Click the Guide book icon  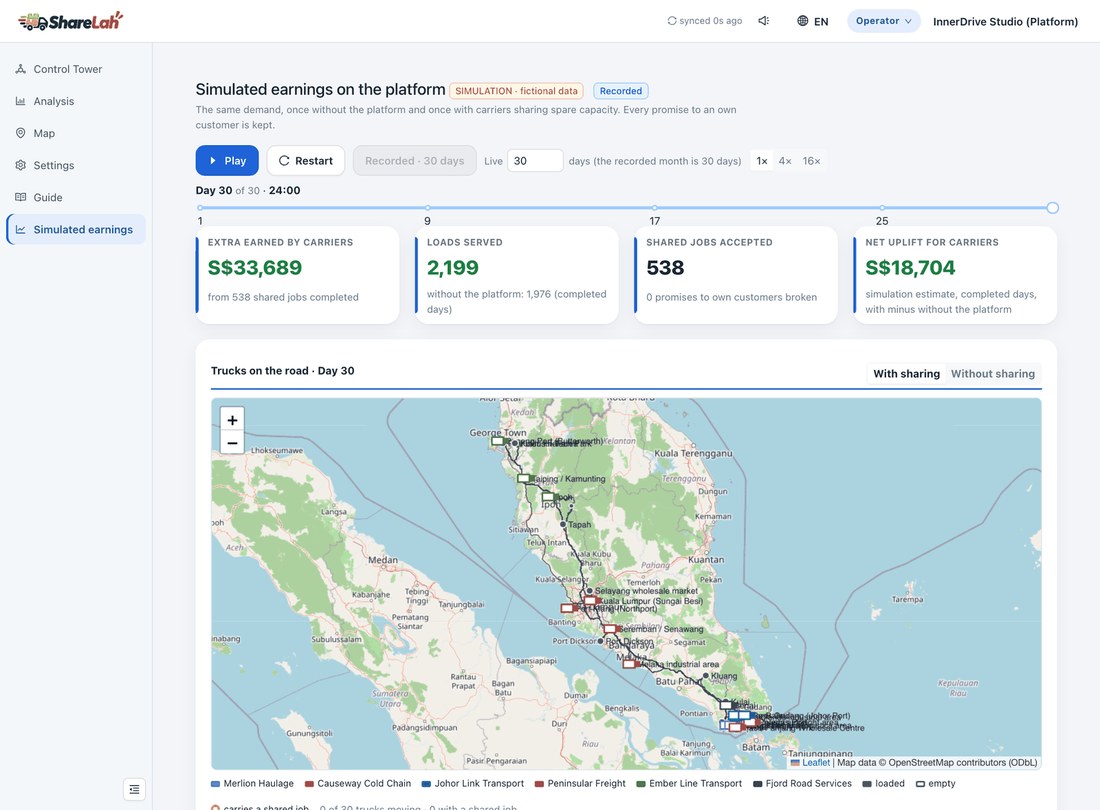tap(20, 198)
